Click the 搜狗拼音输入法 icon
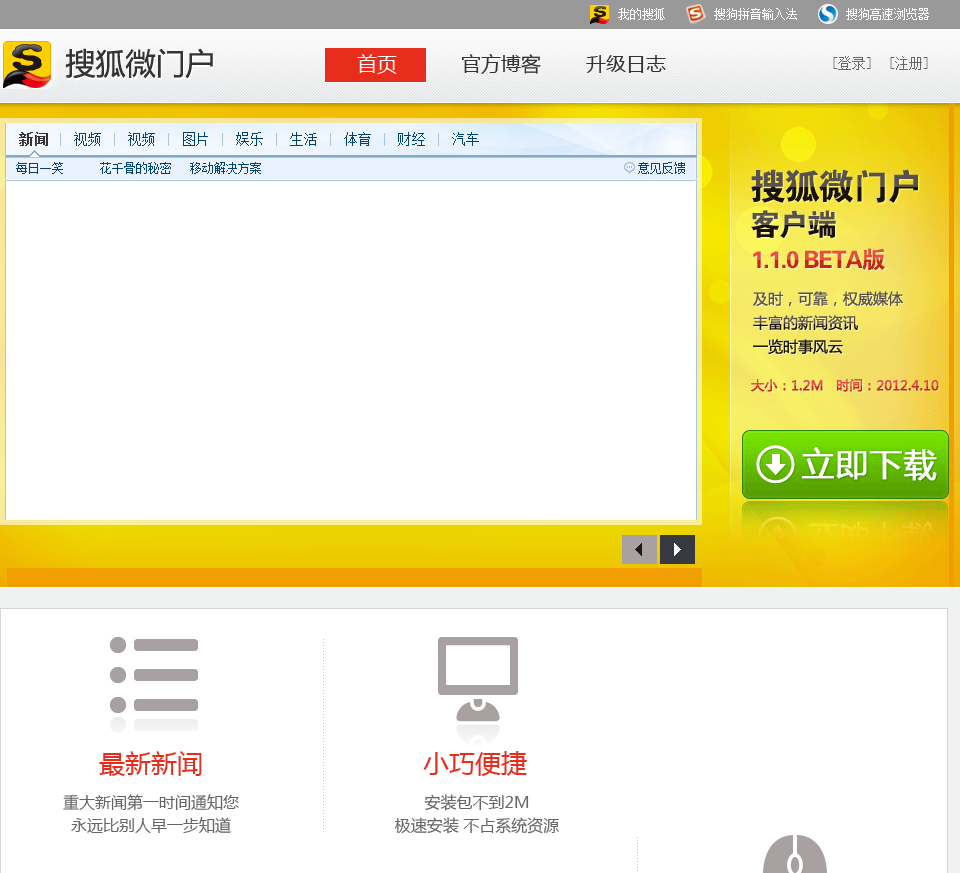Screen dimensions: 960x873 click(x=696, y=13)
